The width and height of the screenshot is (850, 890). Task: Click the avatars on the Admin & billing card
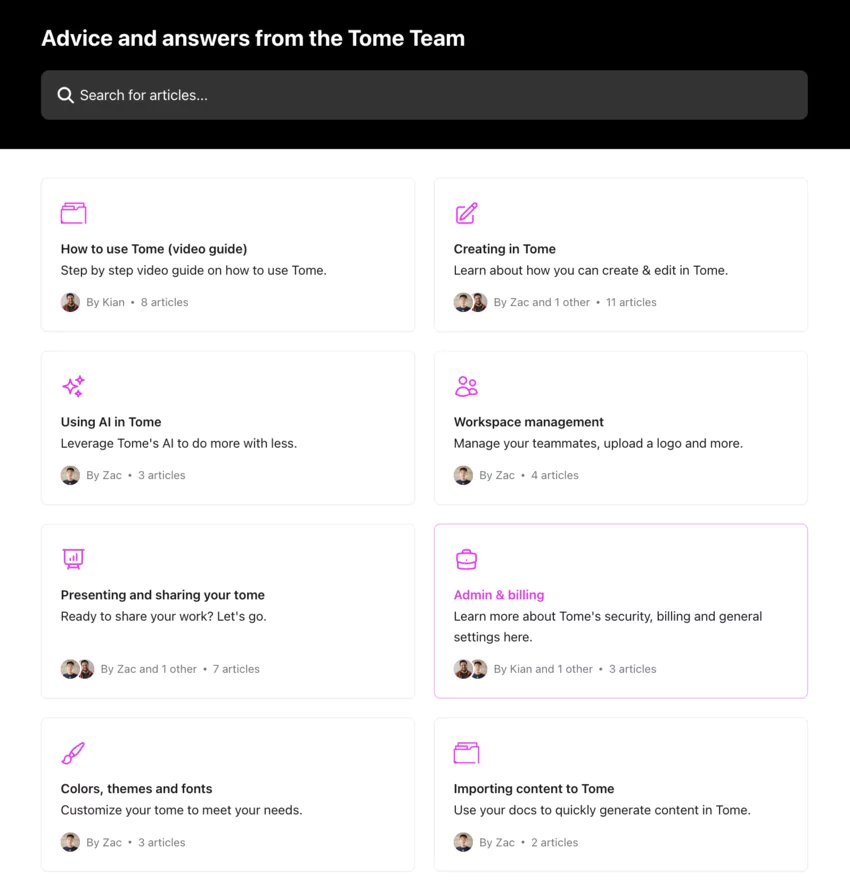click(470, 668)
